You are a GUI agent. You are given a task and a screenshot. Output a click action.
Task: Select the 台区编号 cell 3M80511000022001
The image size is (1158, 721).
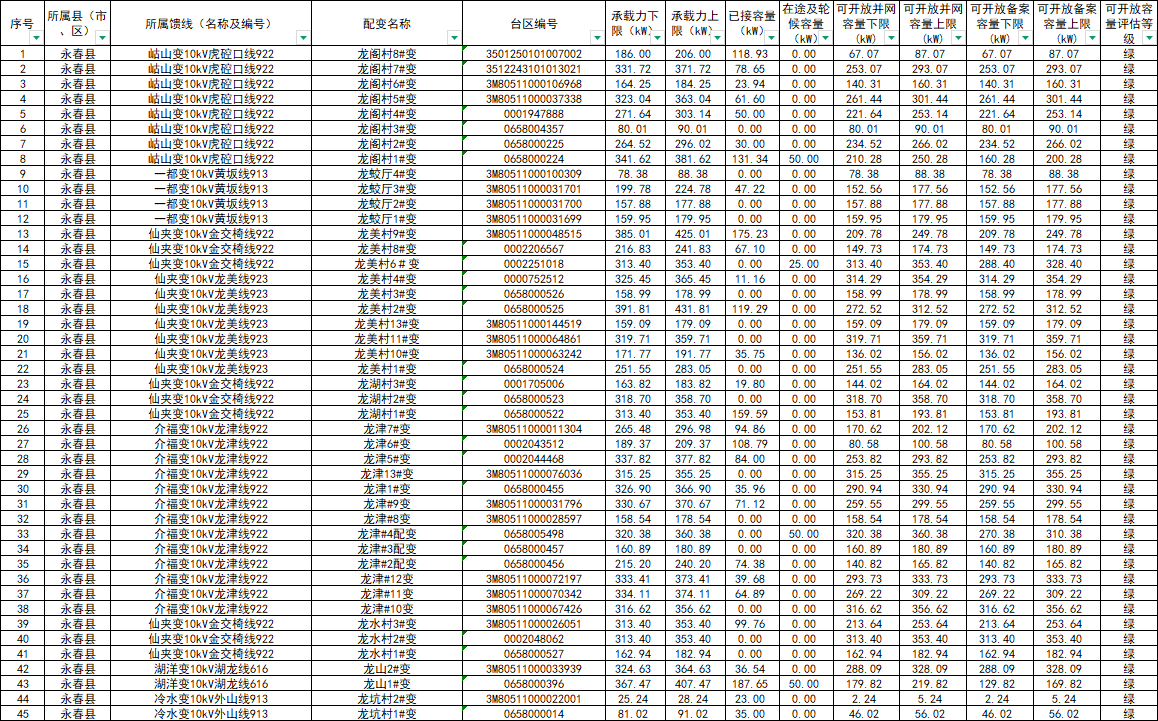pyautogui.click(x=534, y=699)
